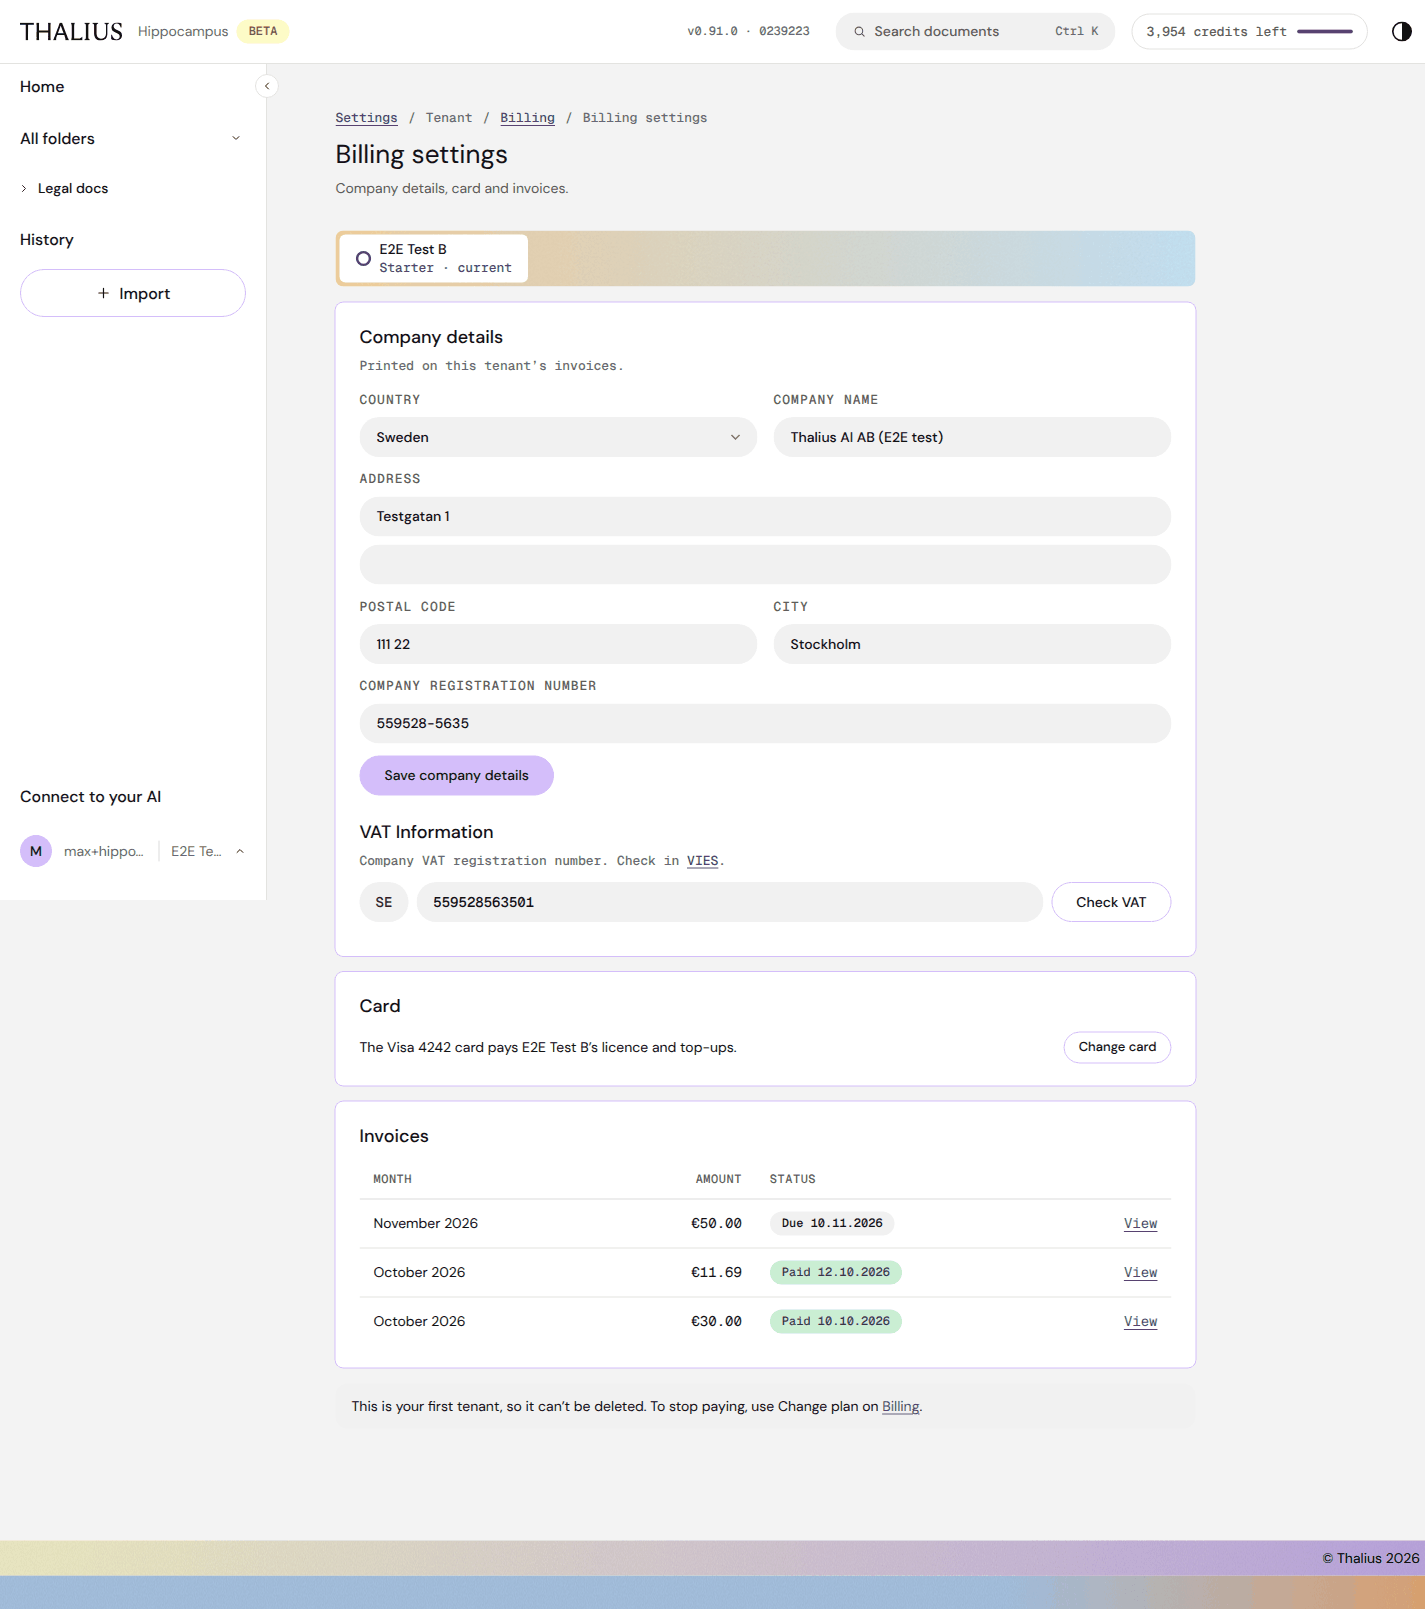
Task: Click the version text v0.91.0
Action: [712, 32]
